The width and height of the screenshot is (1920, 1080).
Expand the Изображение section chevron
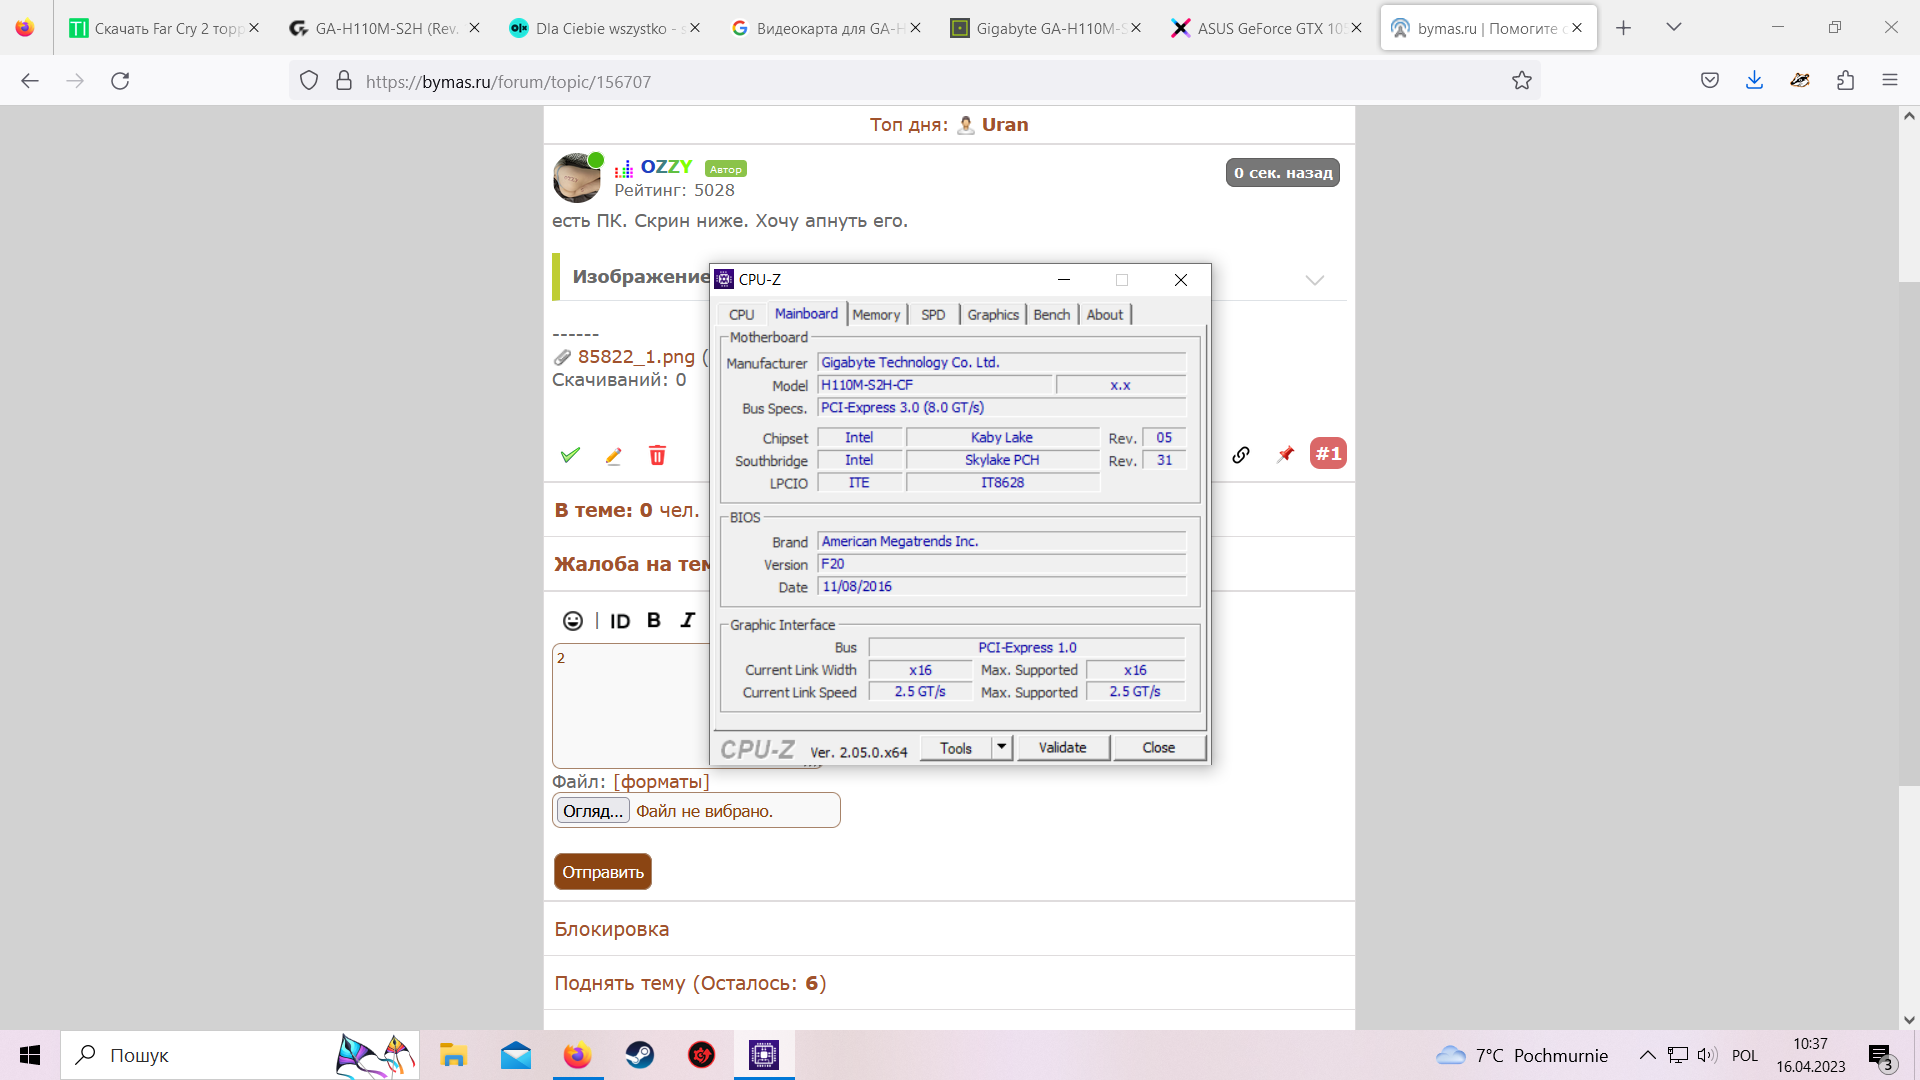click(1314, 280)
